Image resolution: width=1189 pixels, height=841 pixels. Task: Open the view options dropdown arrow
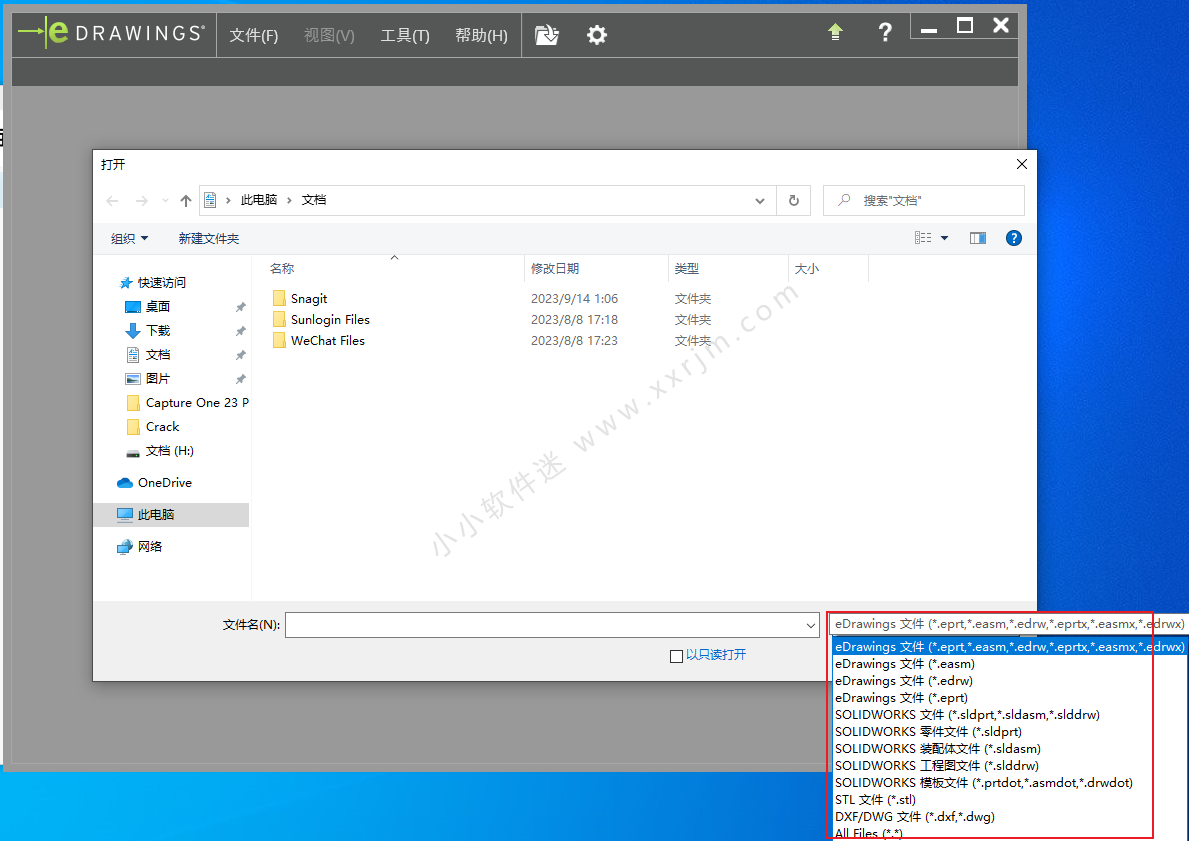tap(944, 238)
